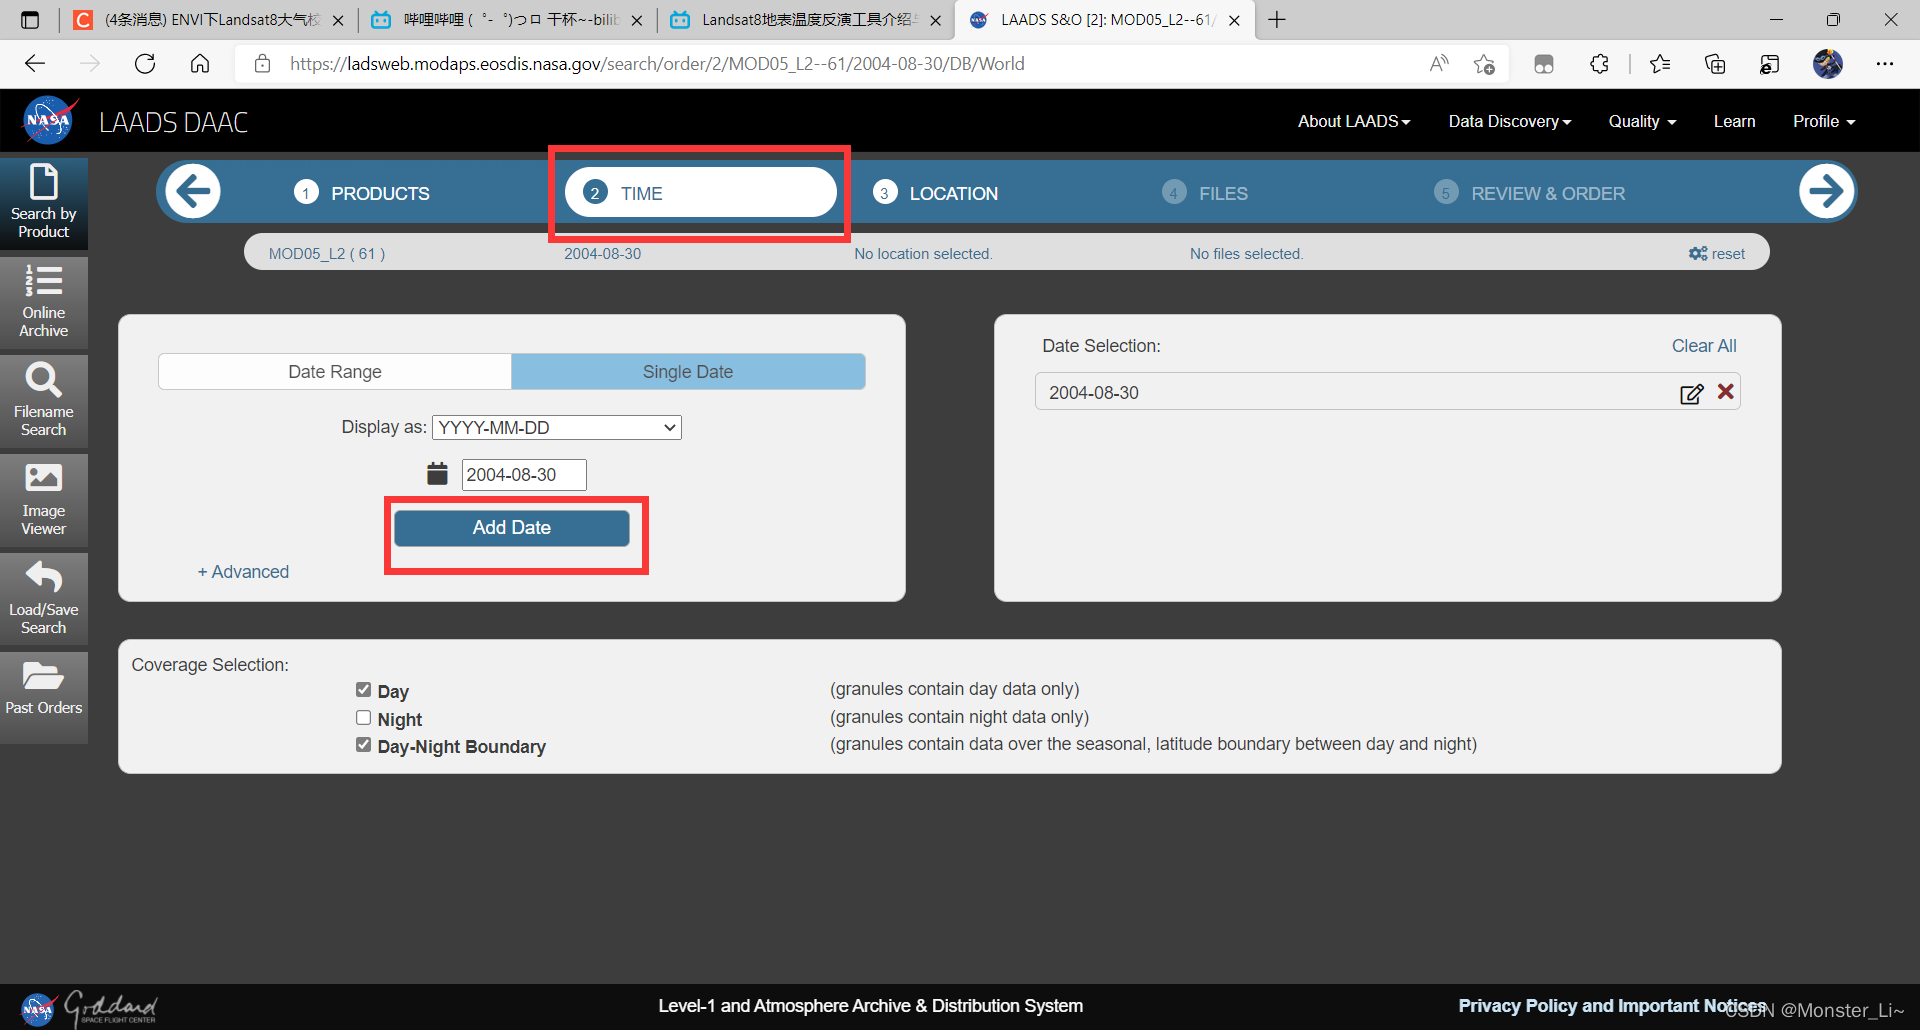Open the Image Viewer sidebar icon
The height and width of the screenshot is (1030, 1920).
click(44, 499)
